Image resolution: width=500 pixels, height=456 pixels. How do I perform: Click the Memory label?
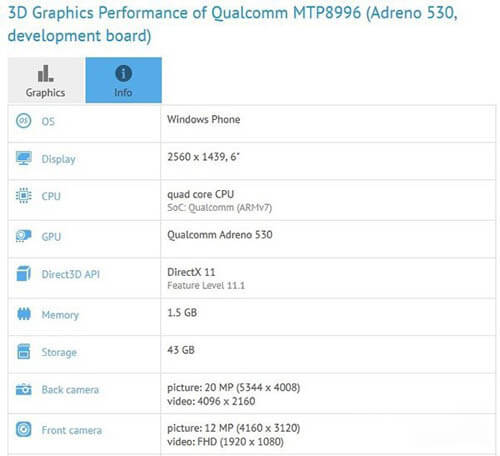pyautogui.click(x=60, y=315)
